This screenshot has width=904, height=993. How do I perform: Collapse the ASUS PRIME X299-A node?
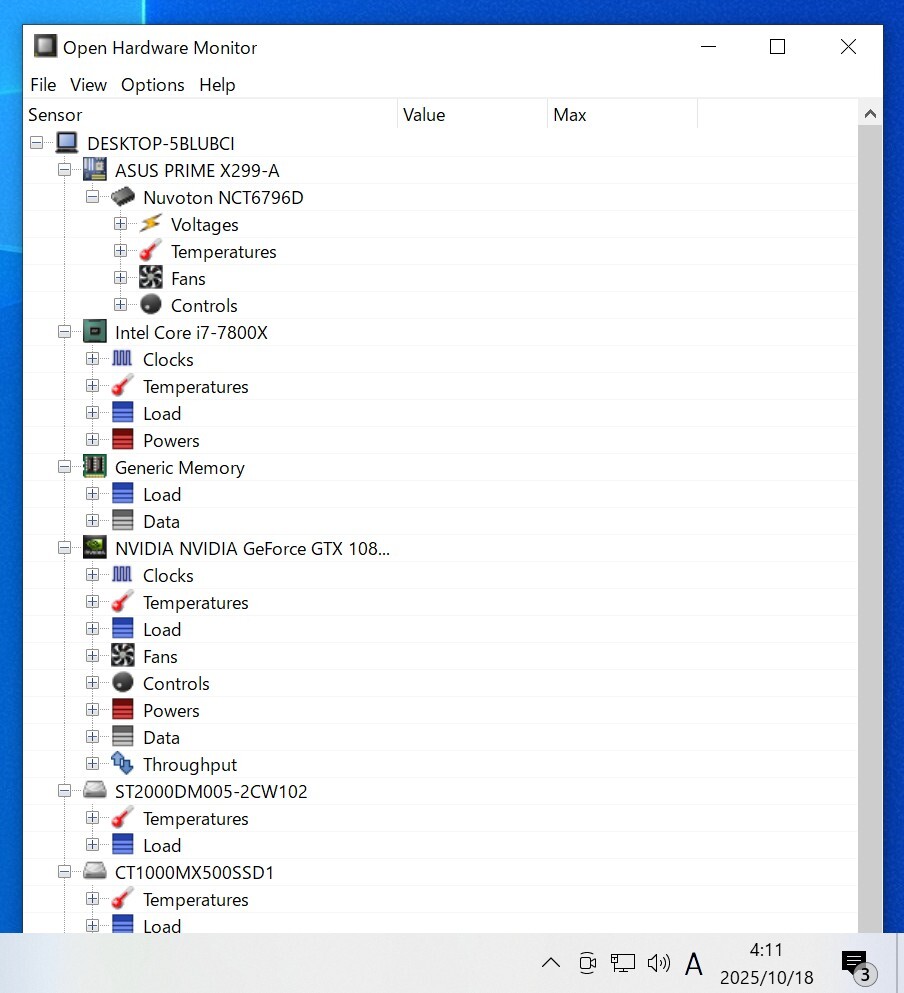65,170
